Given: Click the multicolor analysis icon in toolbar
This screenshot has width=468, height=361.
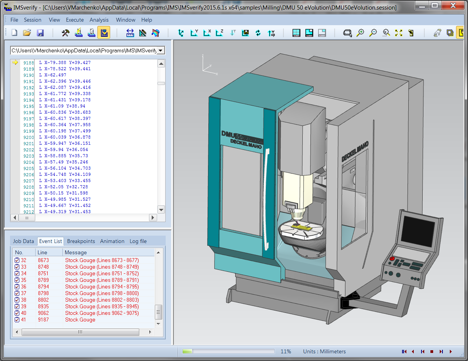Looking at the screenshot, I should [156, 33].
